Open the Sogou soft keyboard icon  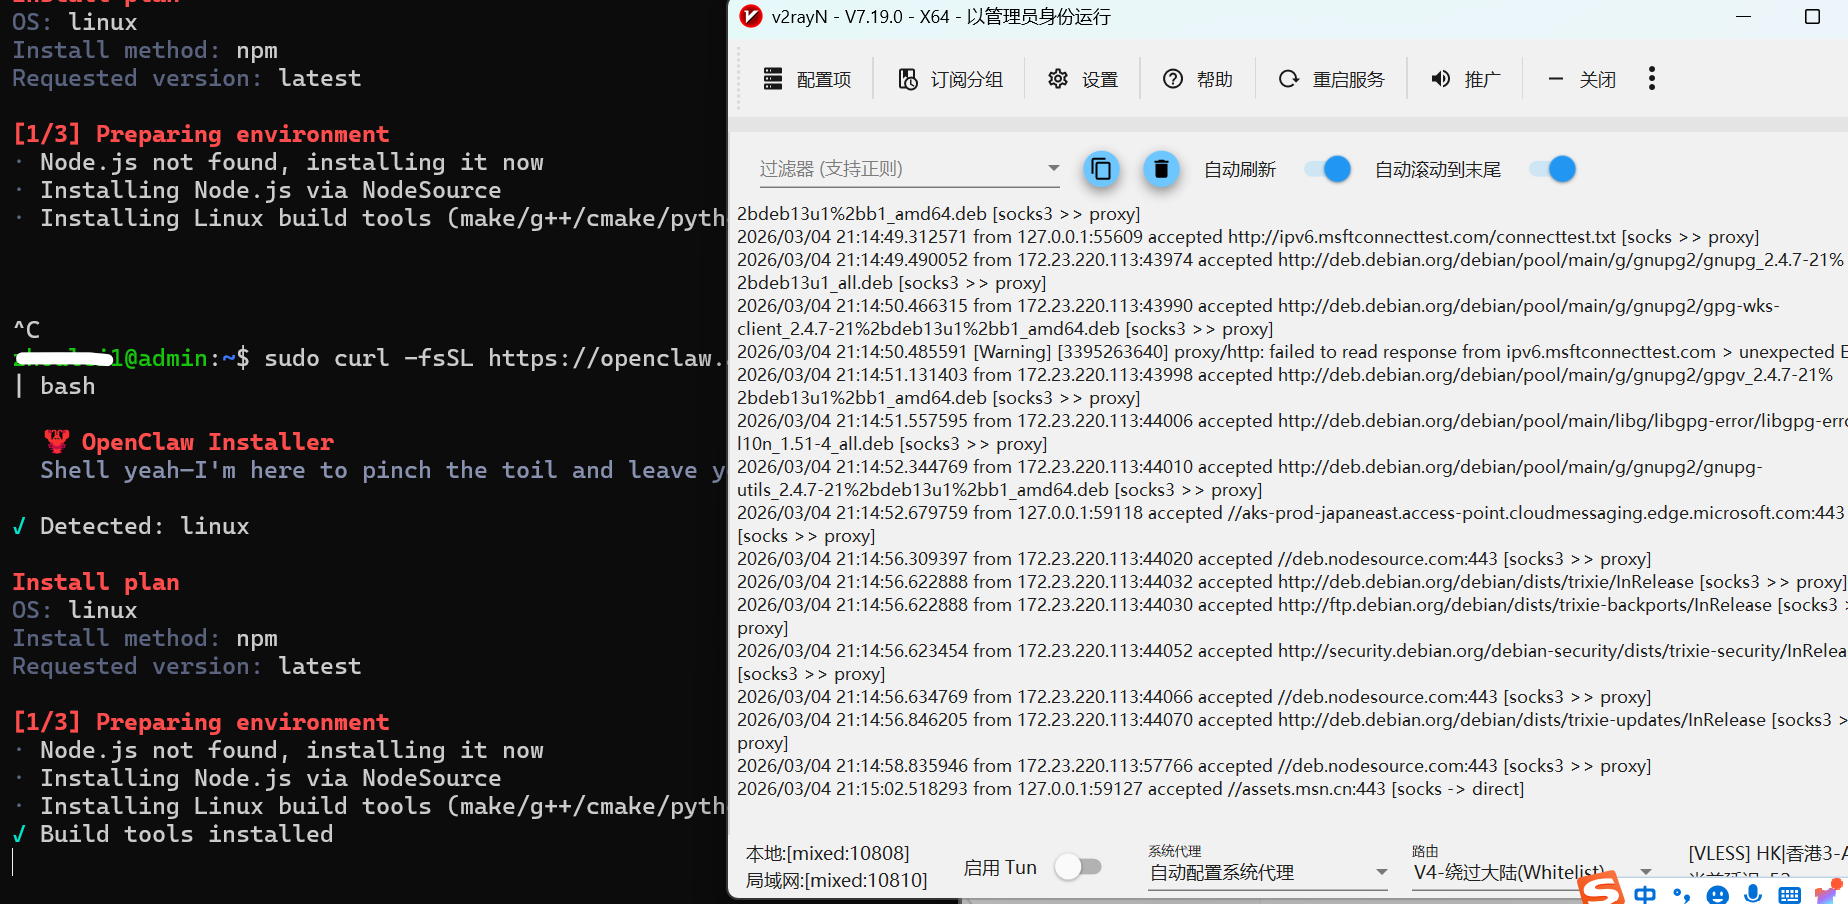(x=1789, y=895)
